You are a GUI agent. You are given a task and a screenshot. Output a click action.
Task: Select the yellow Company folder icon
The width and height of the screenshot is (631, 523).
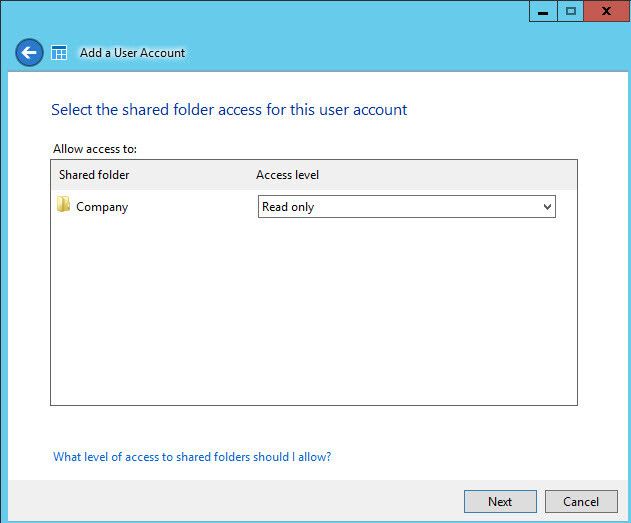click(x=63, y=206)
